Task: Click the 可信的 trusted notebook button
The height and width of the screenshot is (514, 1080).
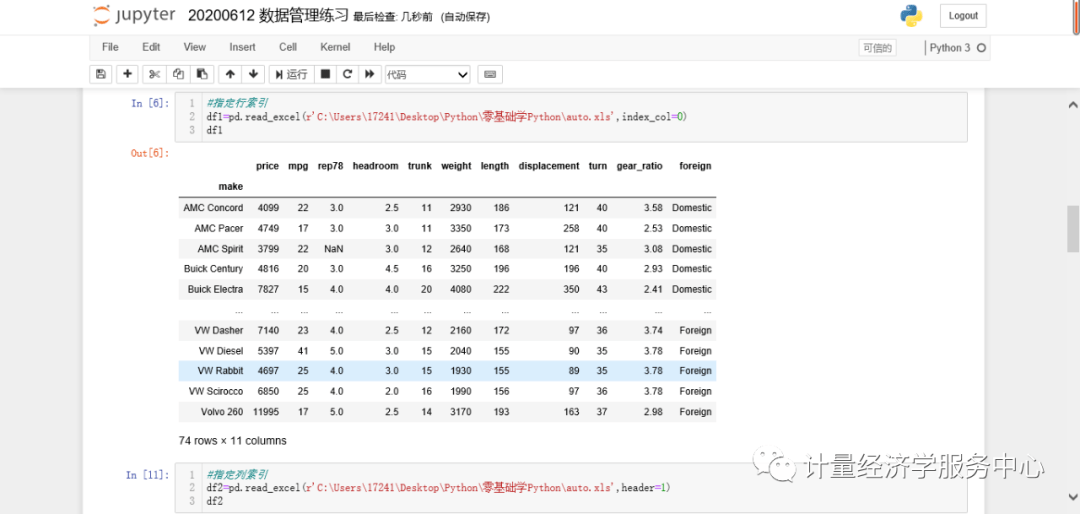Action: tap(878, 48)
